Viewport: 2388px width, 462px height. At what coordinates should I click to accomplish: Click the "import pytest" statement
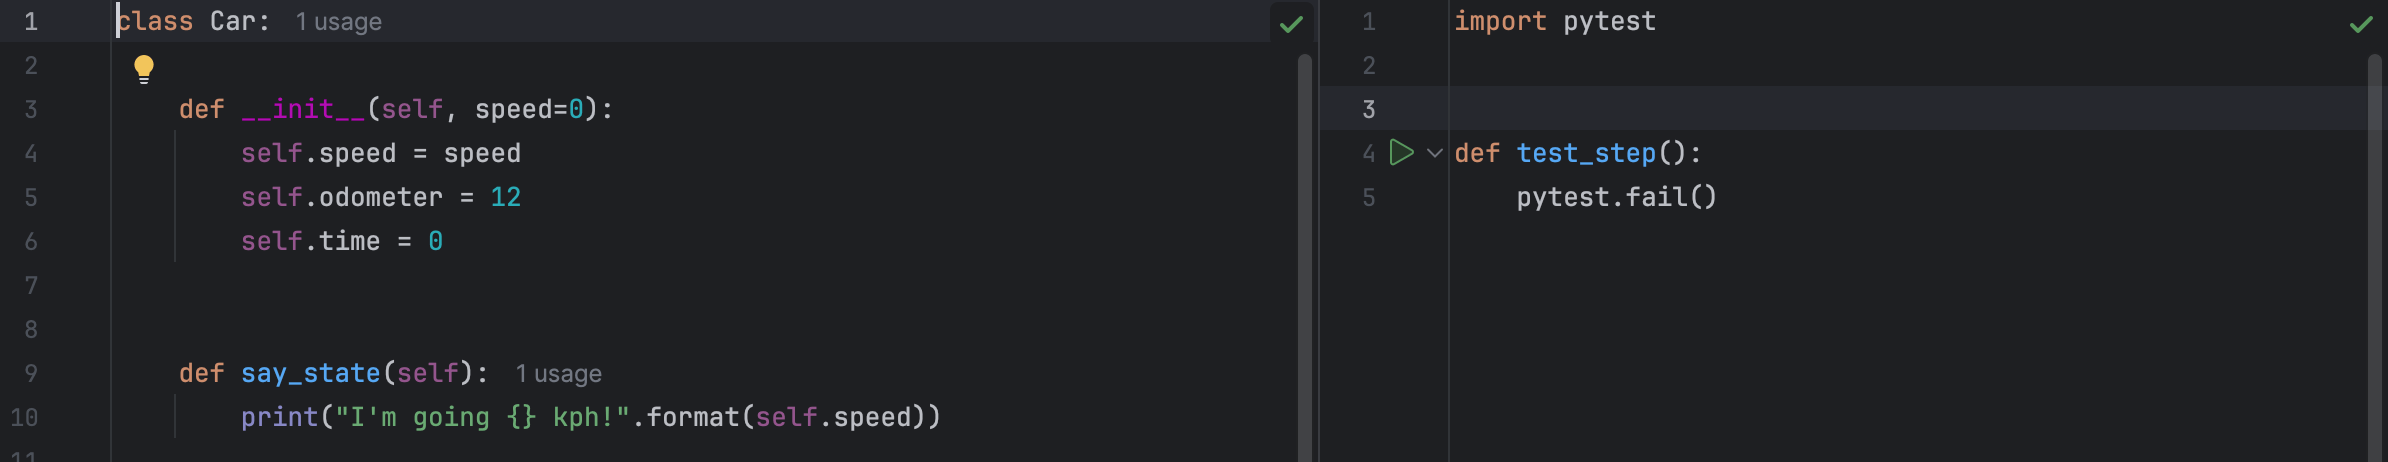coord(1554,21)
